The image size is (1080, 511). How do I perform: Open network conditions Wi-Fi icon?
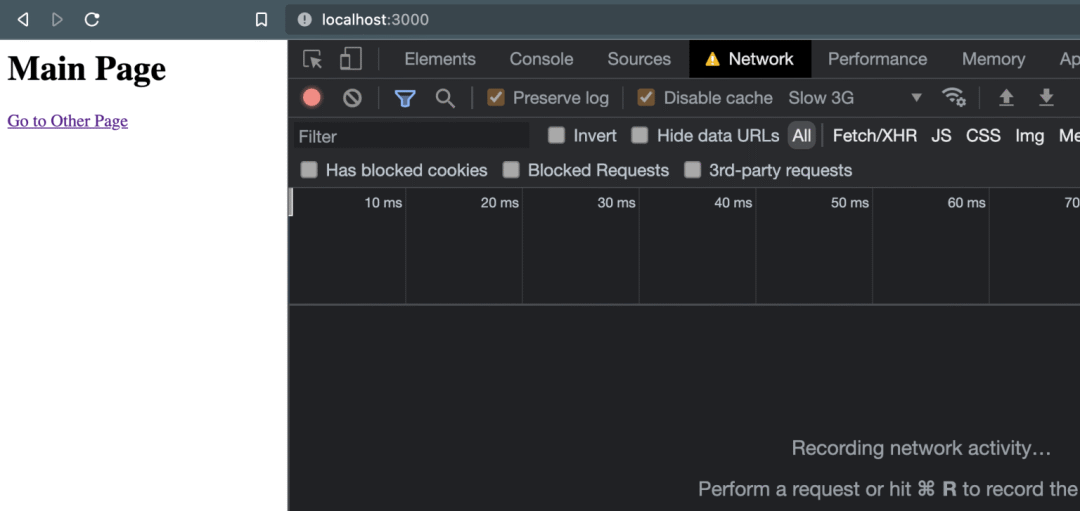click(x=954, y=98)
